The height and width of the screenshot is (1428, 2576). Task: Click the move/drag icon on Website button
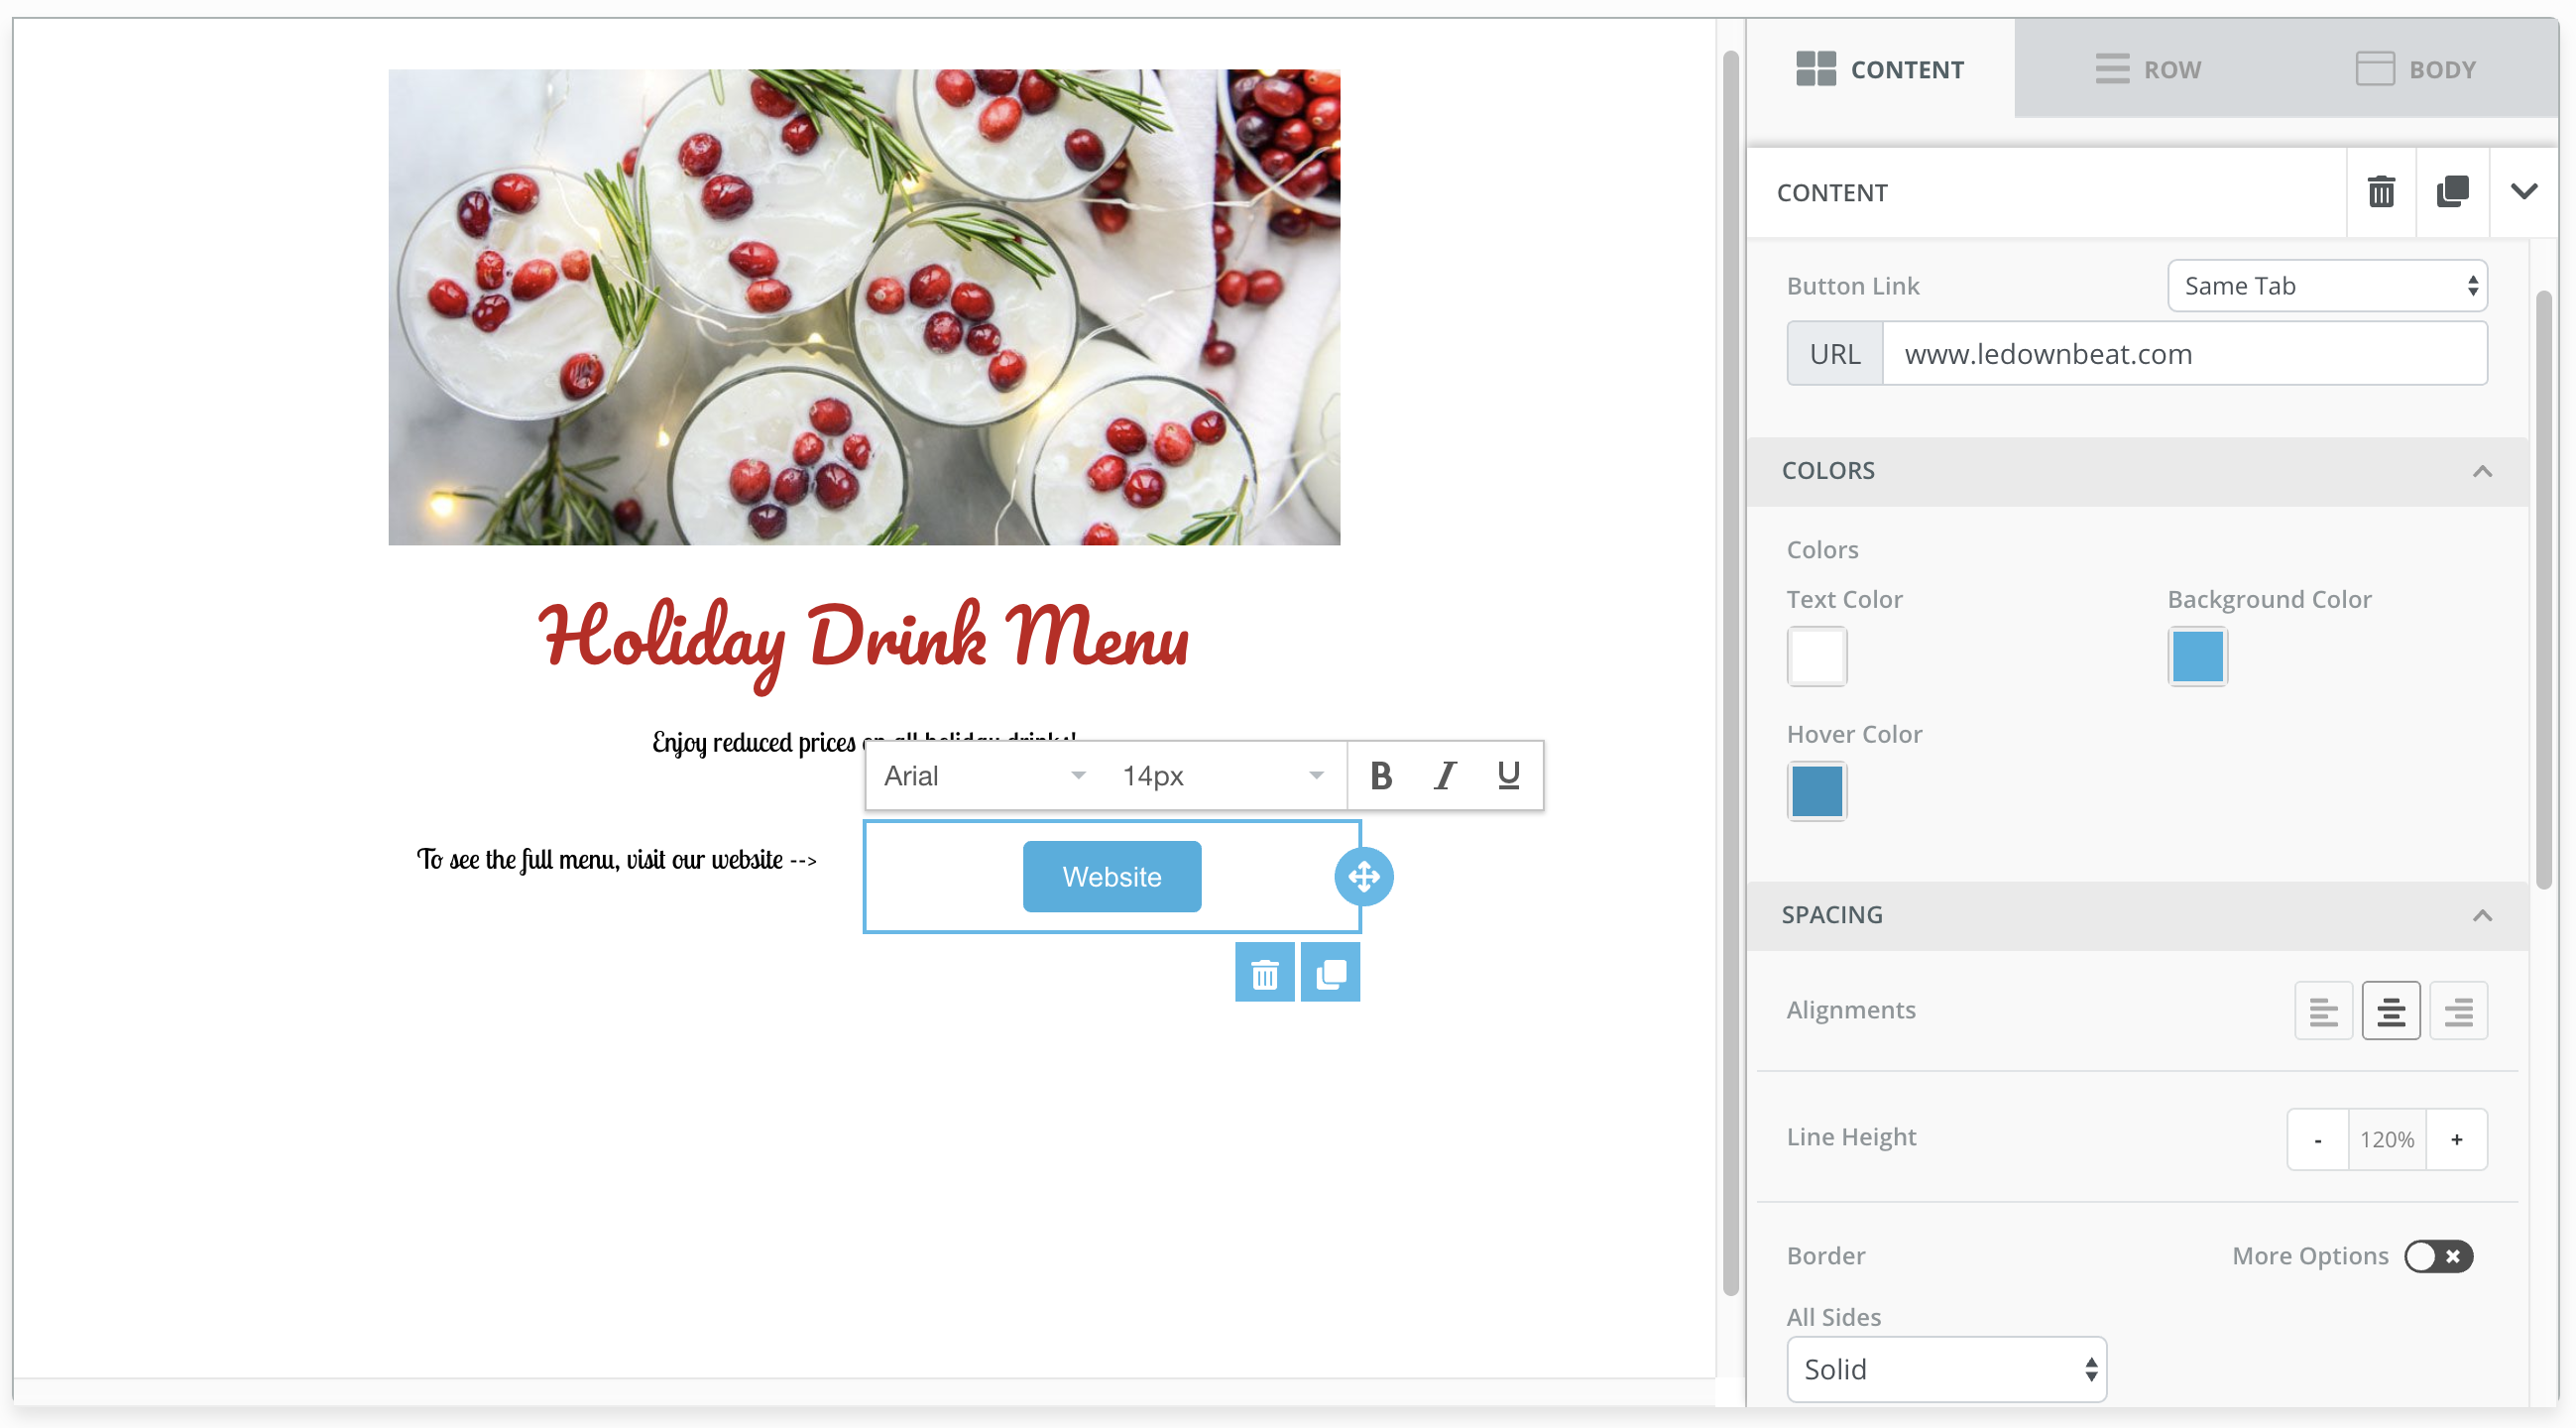coord(1366,876)
